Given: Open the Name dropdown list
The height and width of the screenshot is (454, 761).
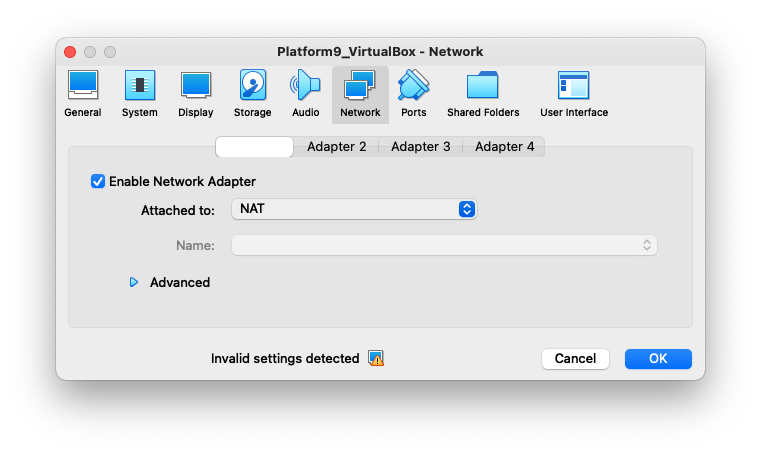Looking at the screenshot, I should (444, 245).
